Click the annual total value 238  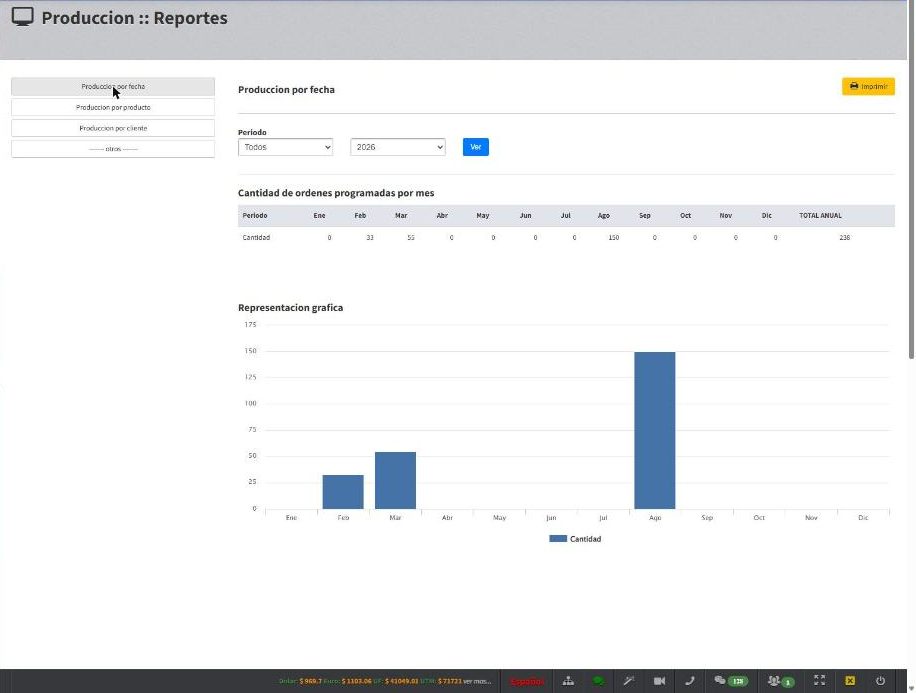pos(845,238)
